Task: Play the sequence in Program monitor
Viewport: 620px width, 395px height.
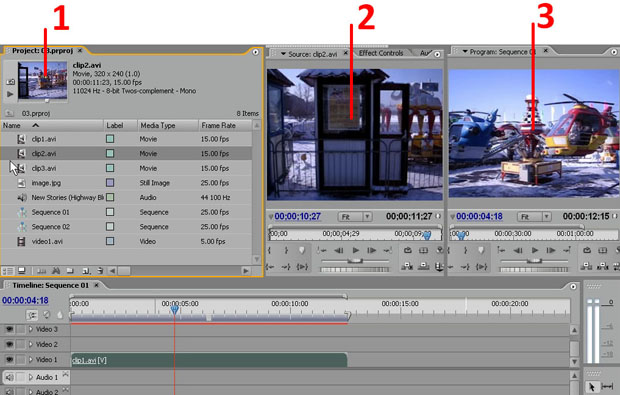Action: click(x=535, y=251)
